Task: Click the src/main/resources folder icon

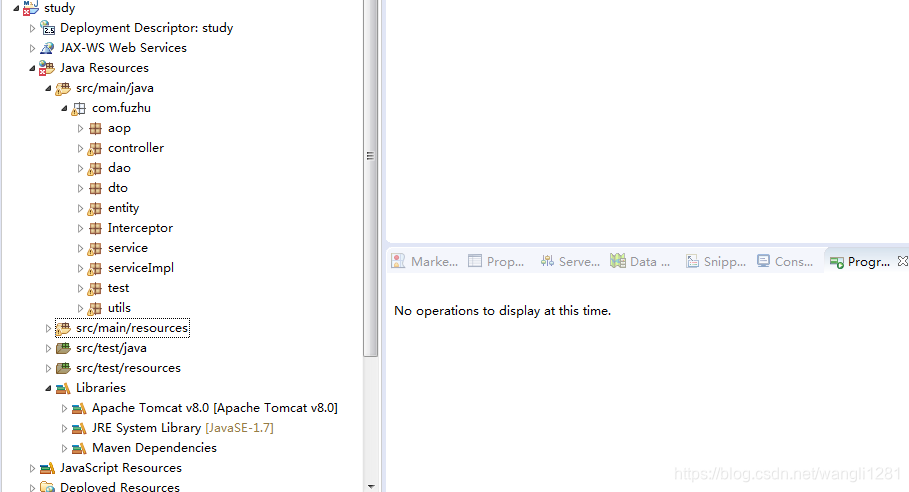Action: pyautogui.click(x=63, y=329)
